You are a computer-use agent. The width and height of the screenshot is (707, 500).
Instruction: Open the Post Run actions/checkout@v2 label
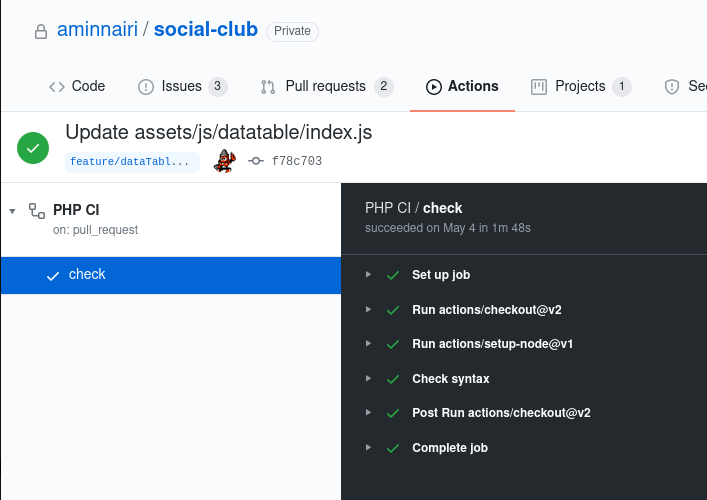501,413
